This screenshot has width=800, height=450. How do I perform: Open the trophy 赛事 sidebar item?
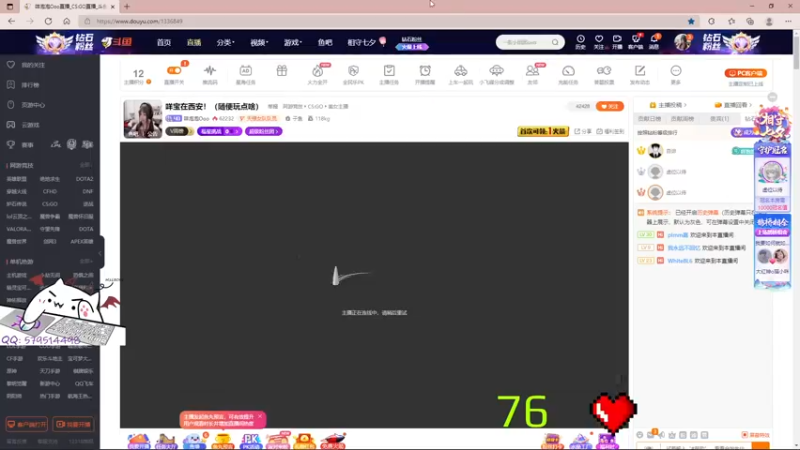click(20, 144)
